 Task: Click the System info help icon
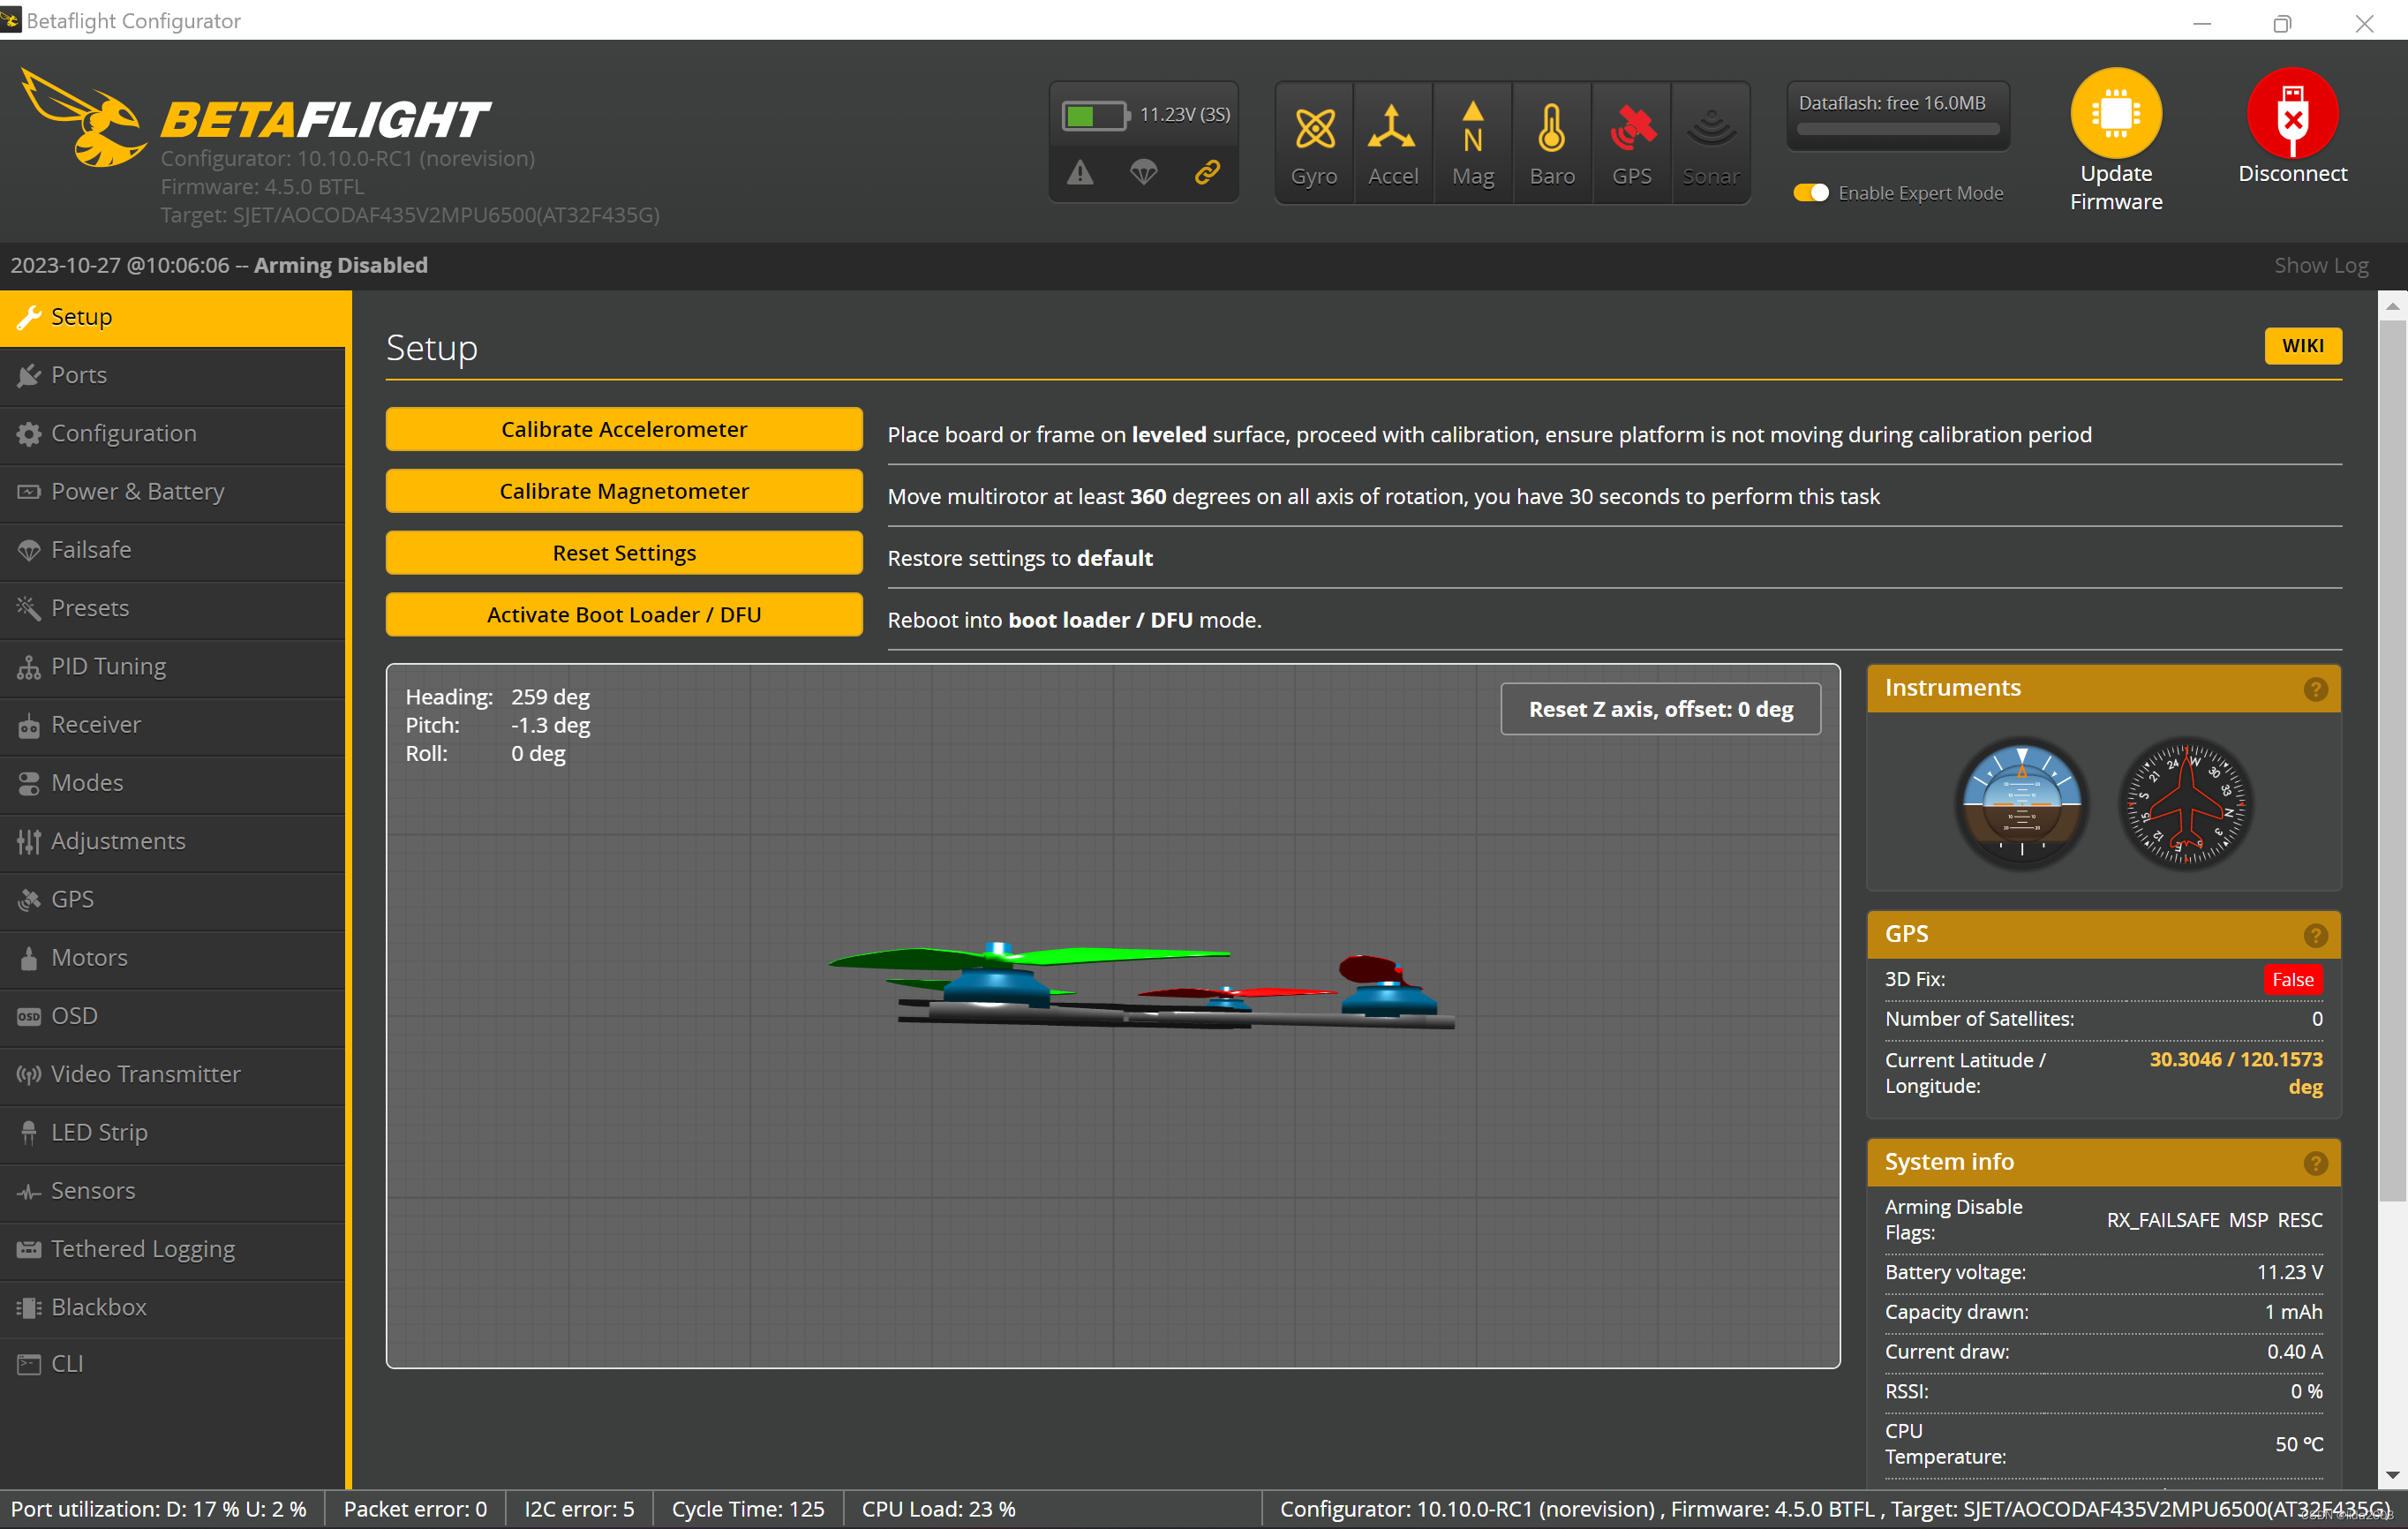[x=2314, y=1163]
